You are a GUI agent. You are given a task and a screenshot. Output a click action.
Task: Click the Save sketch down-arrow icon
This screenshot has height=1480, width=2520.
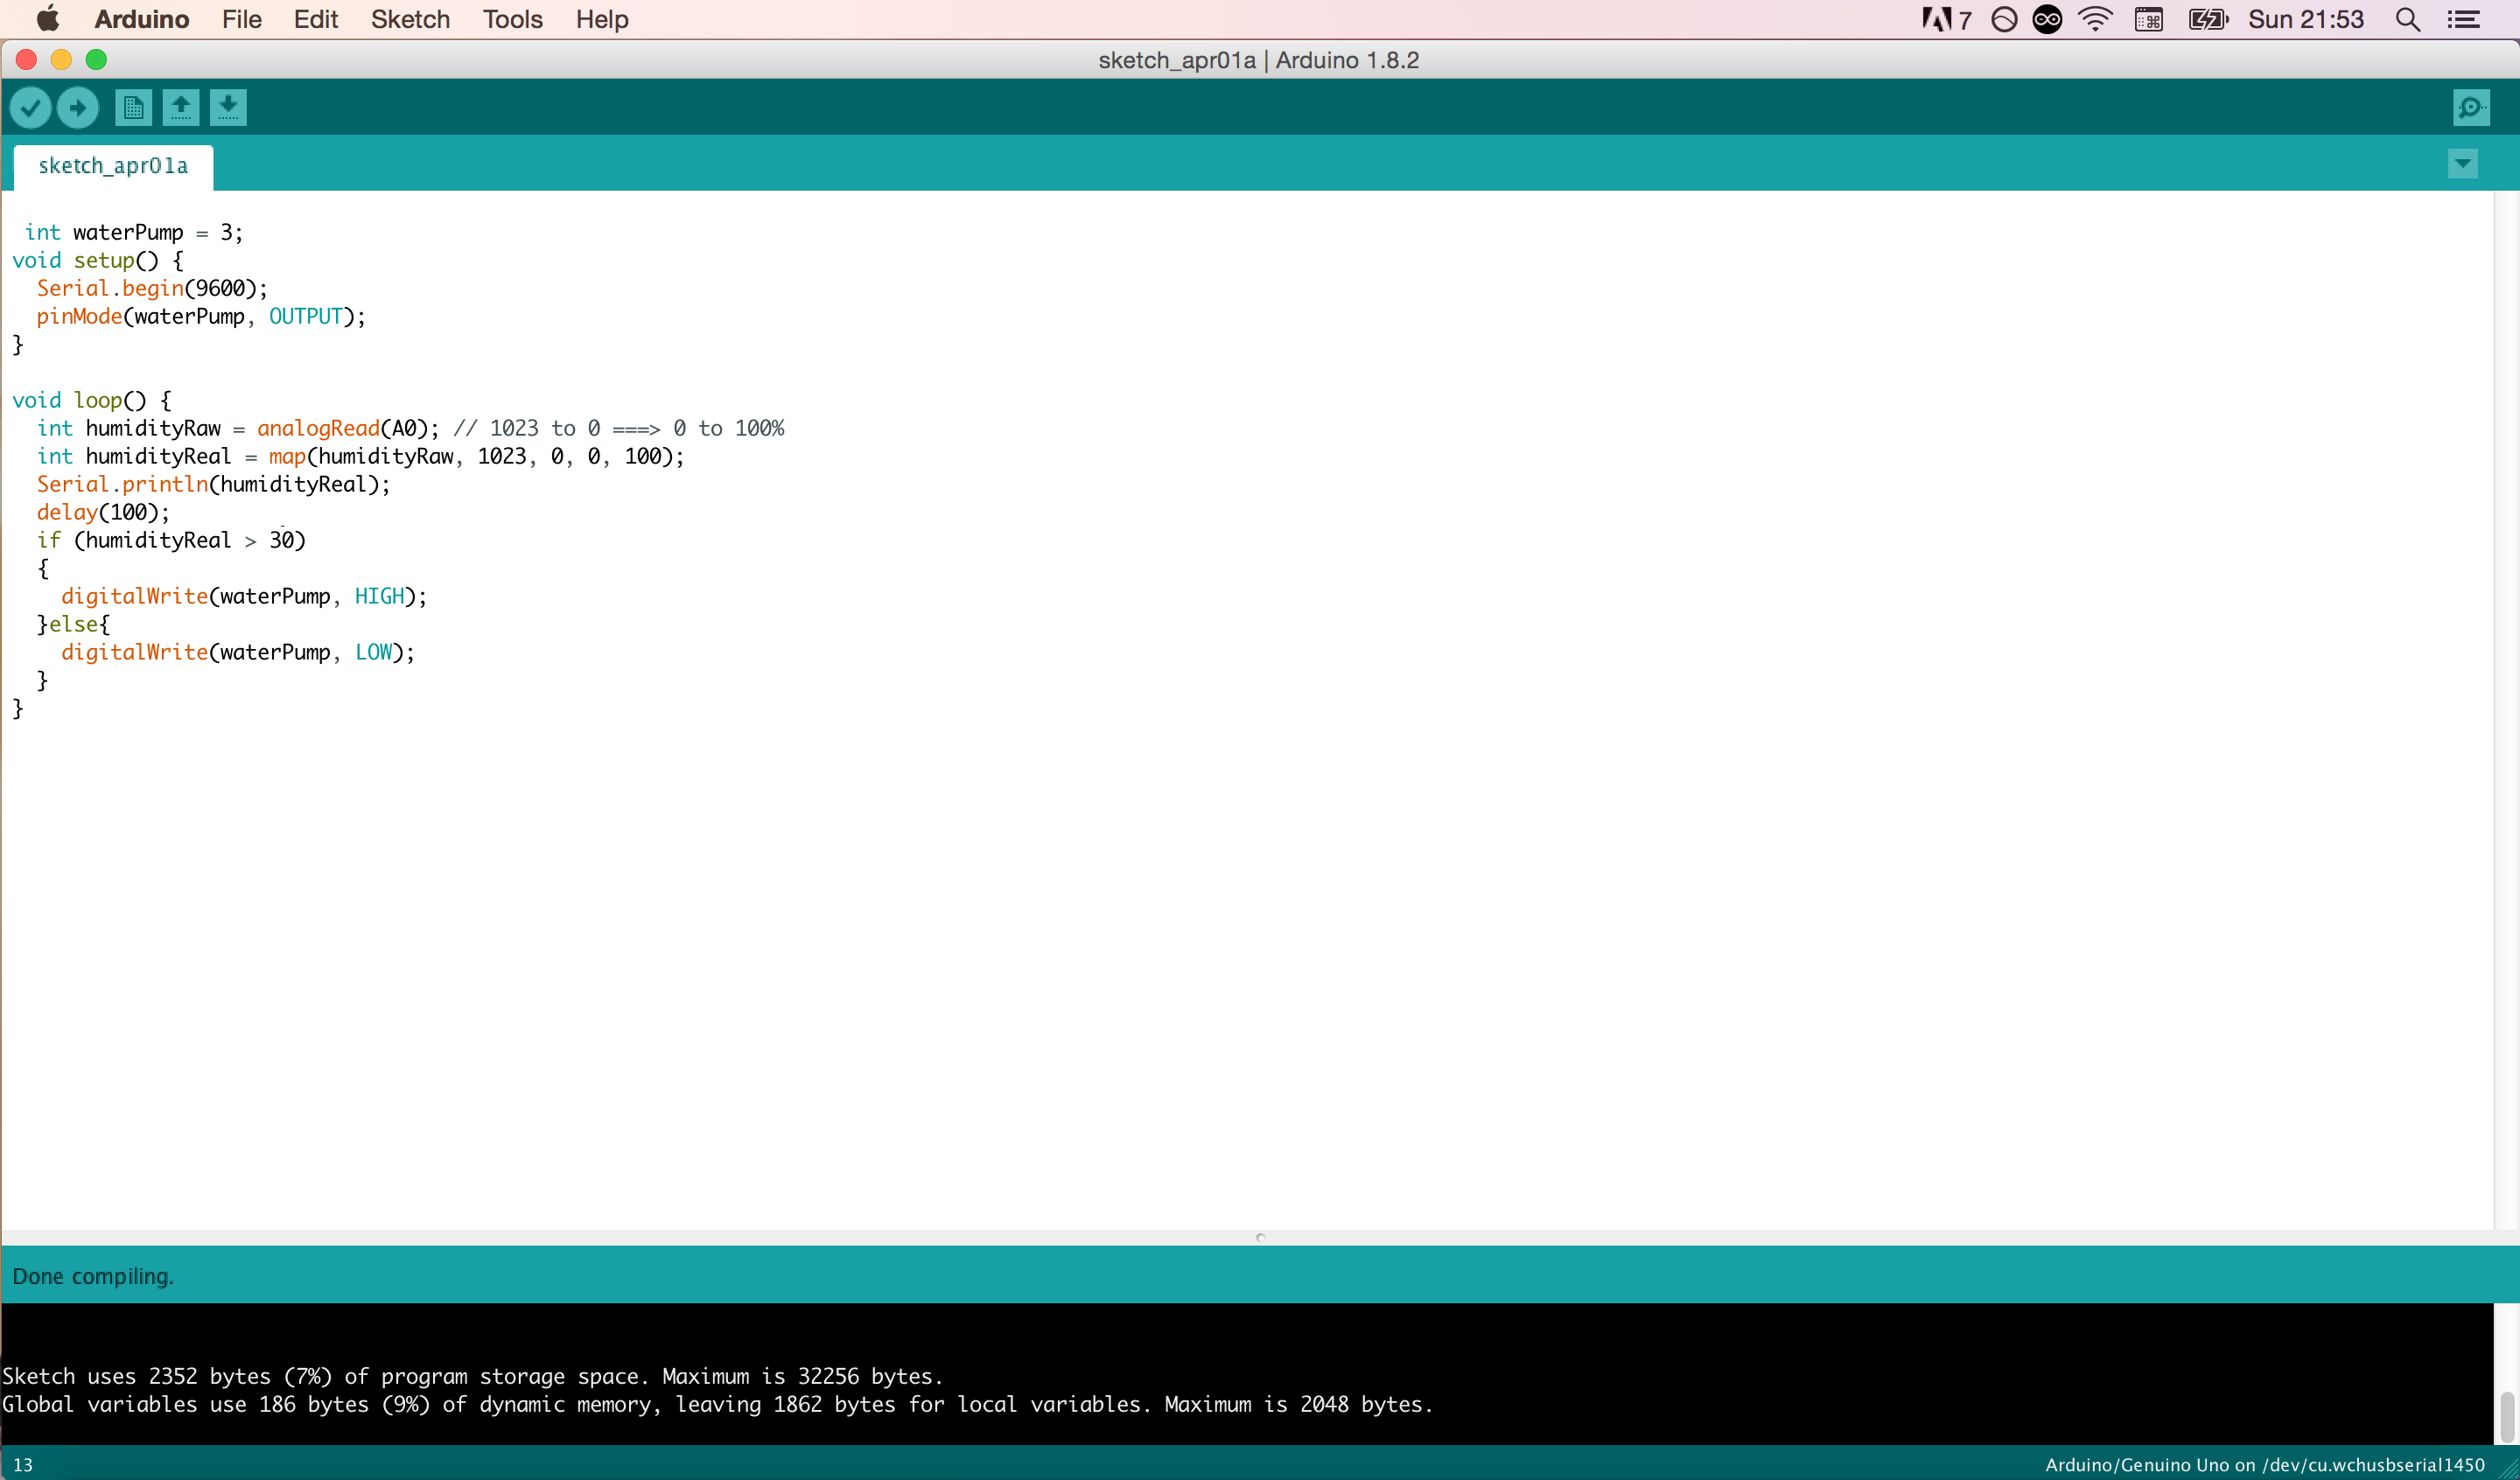(x=228, y=107)
